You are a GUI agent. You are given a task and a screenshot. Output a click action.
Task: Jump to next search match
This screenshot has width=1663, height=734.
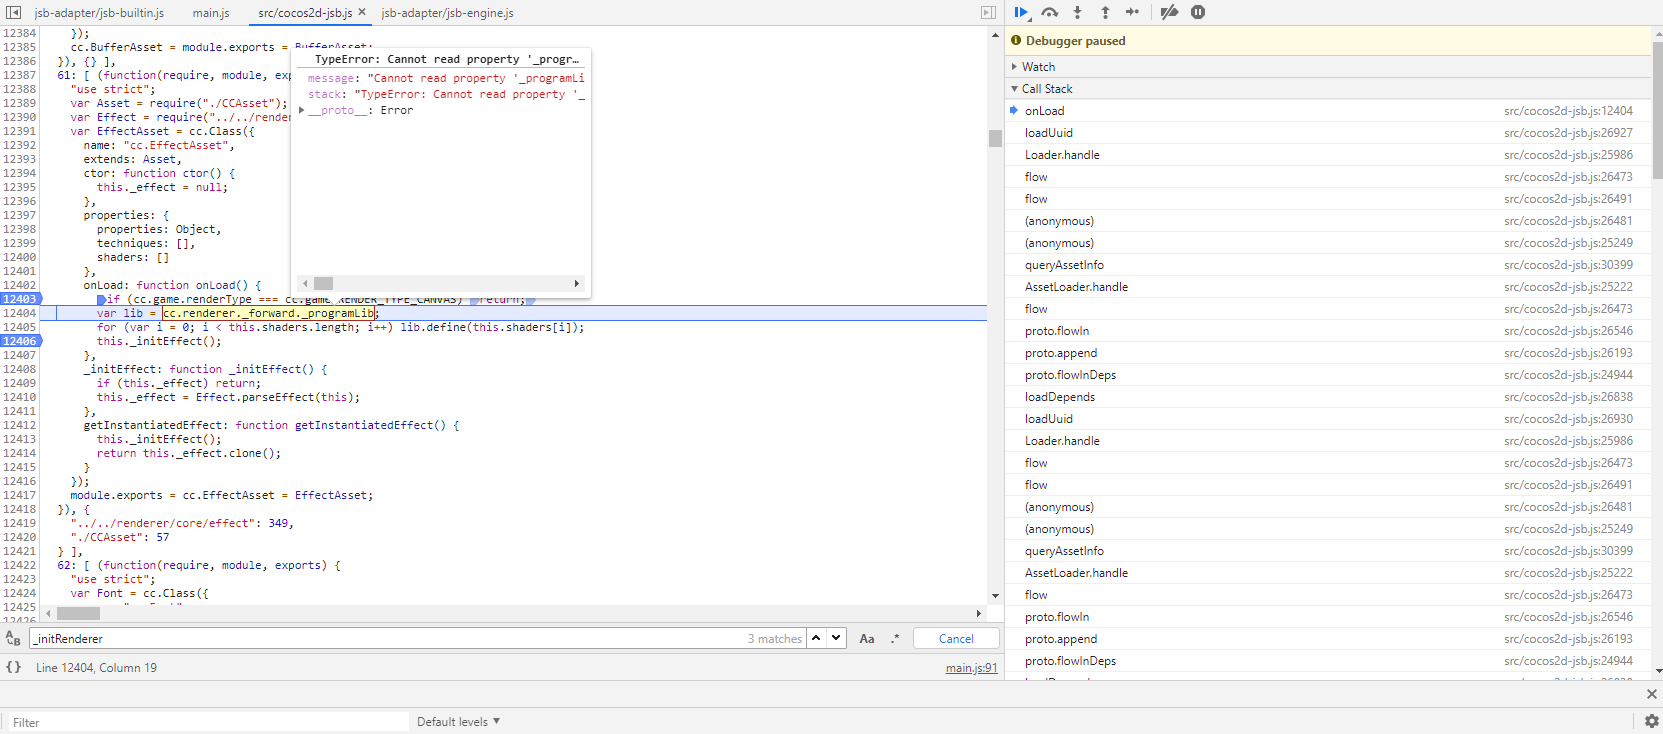(836, 638)
